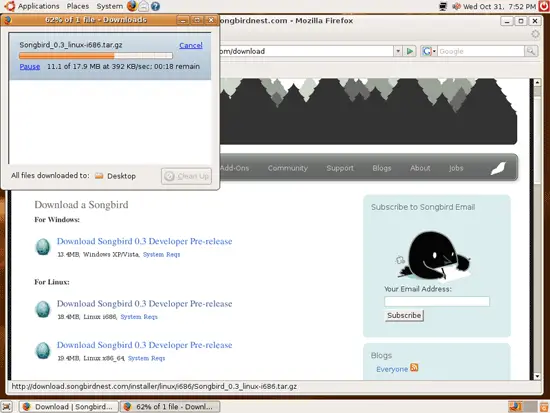Open the Jobs page
The height and width of the screenshot is (413, 550).
[456, 168]
